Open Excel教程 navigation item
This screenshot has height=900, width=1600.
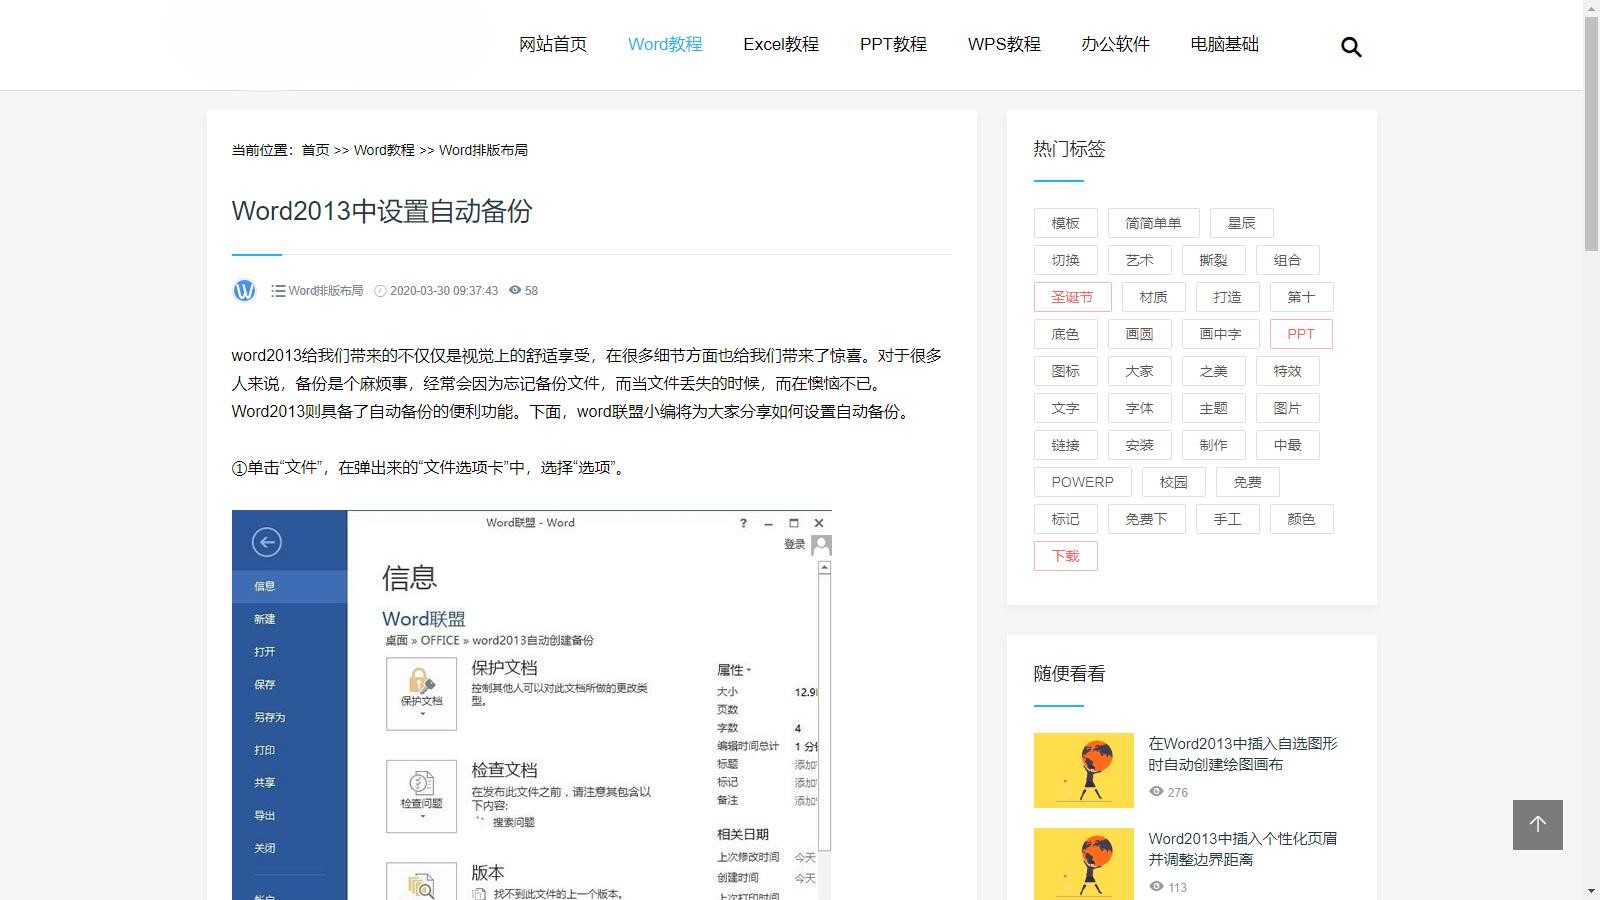click(781, 44)
